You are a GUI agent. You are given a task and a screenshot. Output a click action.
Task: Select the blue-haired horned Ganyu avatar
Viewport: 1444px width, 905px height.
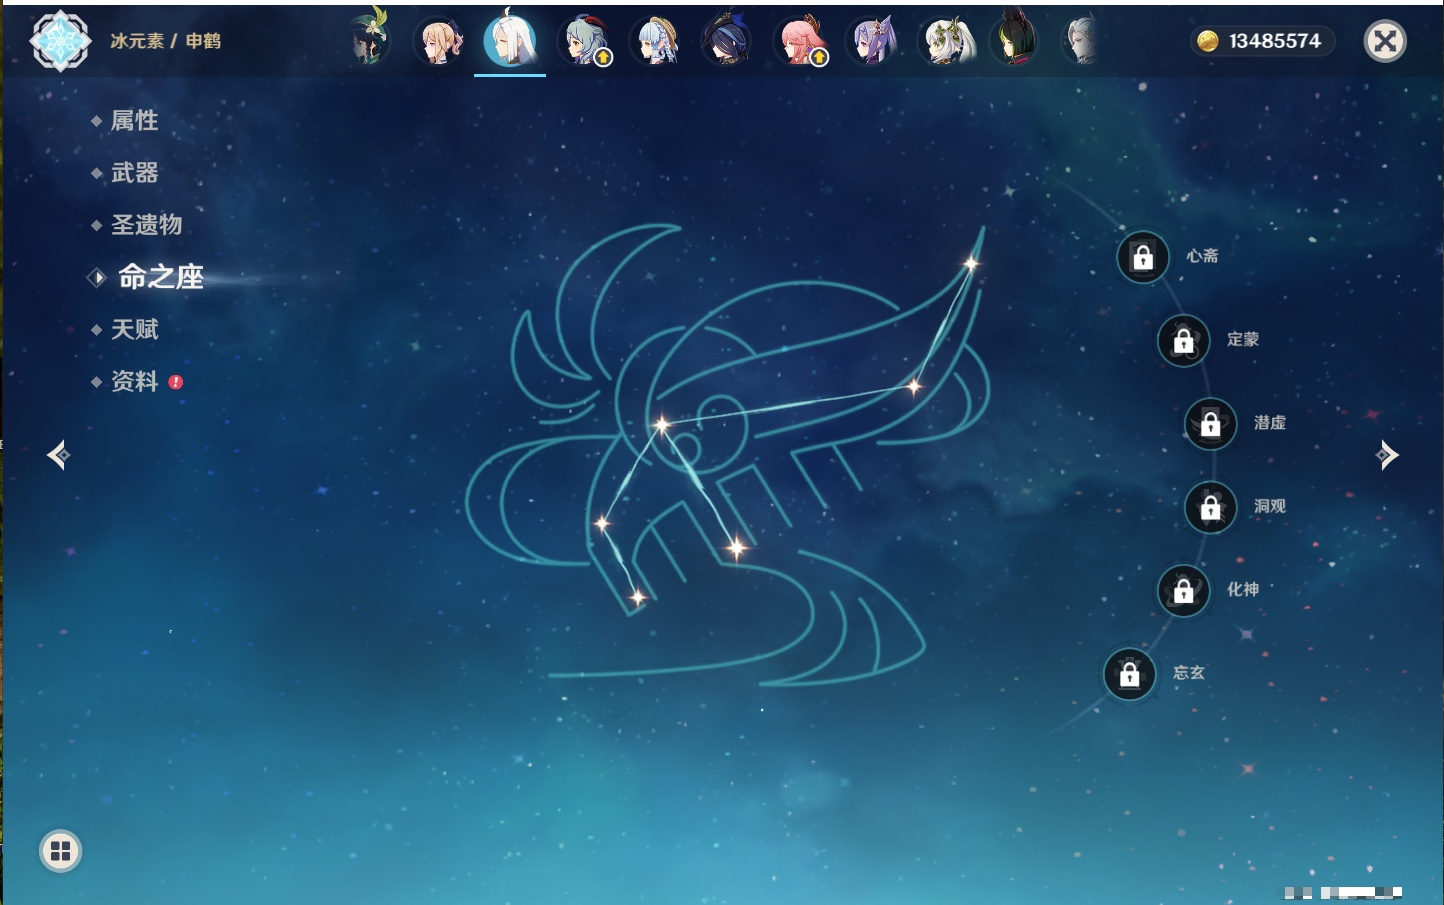click(585, 41)
